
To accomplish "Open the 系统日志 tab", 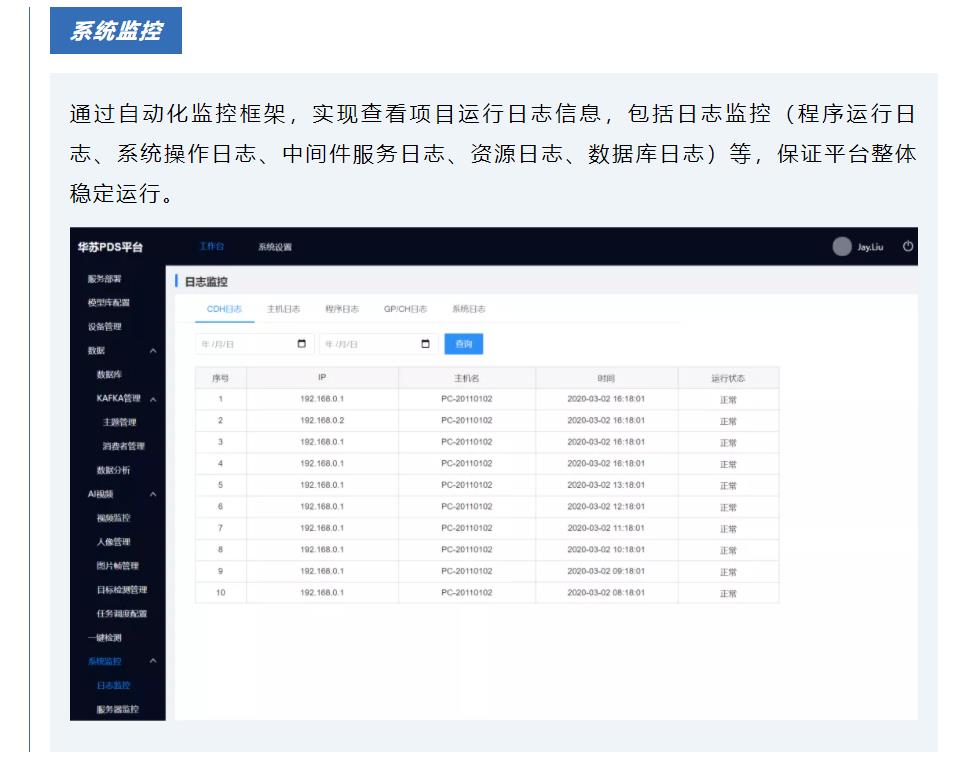I will pyautogui.click(x=468, y=309).
